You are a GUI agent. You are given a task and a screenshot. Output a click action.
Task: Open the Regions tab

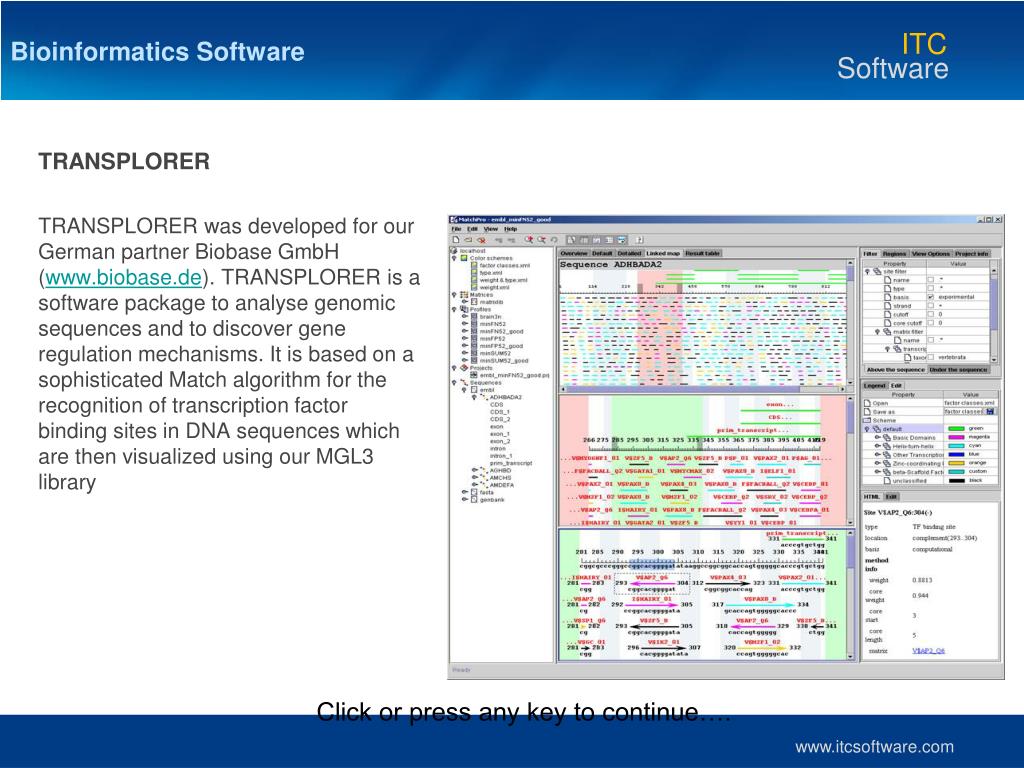tap(894, 253)
